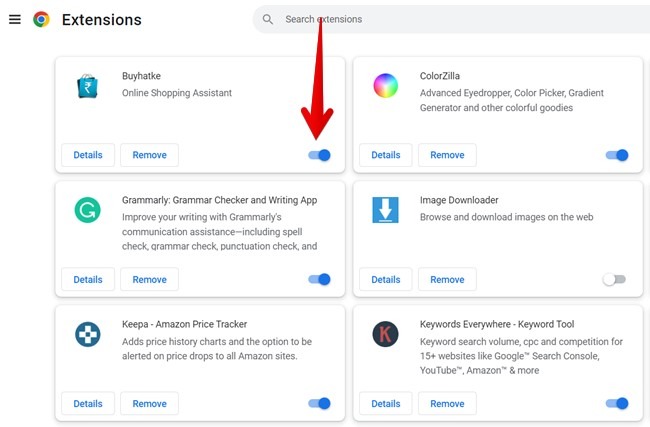The image size is (650, 427).
Task: Open the hamburger main menu
Action: (x=15, y=19)
